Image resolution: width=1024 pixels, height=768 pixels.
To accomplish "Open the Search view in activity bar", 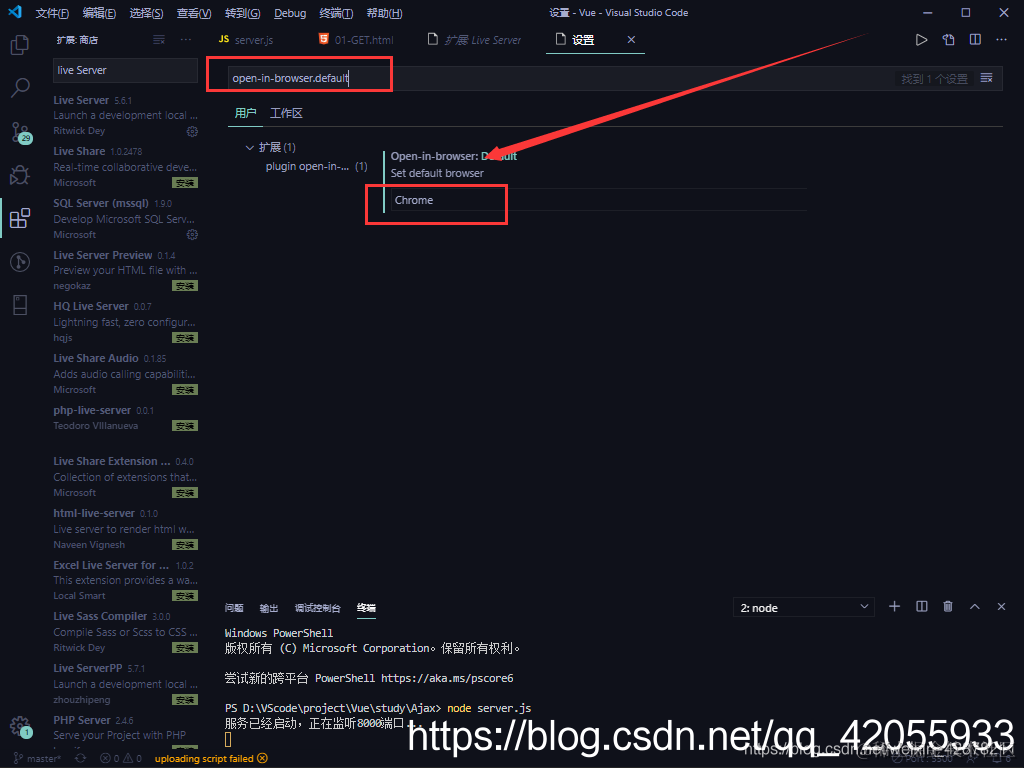I will tap(20, 88).
